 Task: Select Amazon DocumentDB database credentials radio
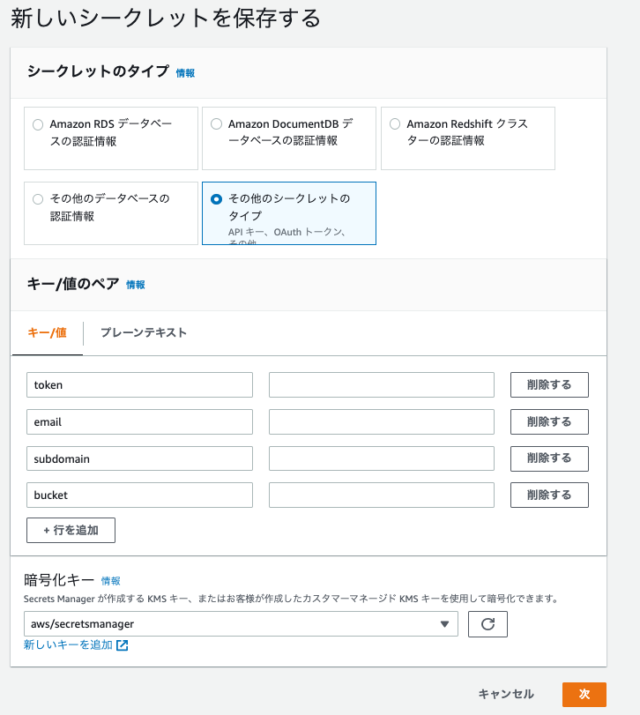pyautogui.click(x=217, y=124)
